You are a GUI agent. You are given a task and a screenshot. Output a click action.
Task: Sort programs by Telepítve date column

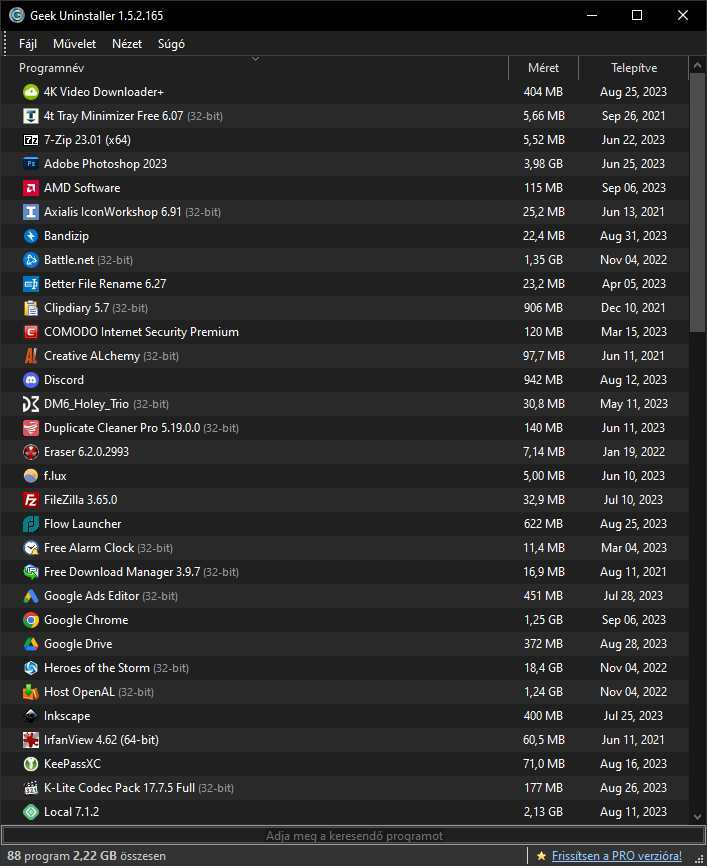coord(634,68)
